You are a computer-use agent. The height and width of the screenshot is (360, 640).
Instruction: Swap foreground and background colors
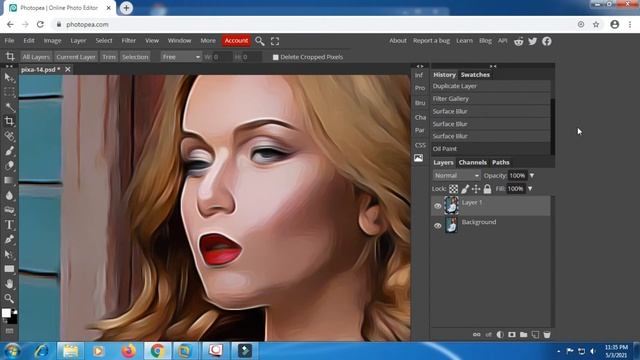click(15, 312)
